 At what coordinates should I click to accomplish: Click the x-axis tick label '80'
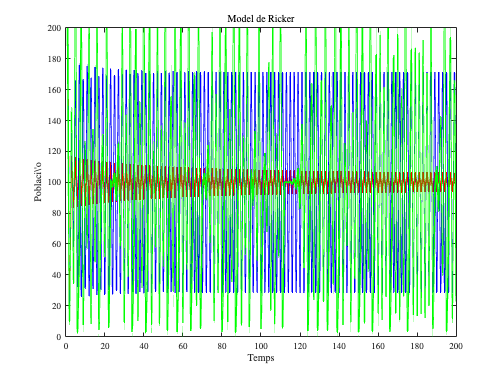(x=222, y=346)
